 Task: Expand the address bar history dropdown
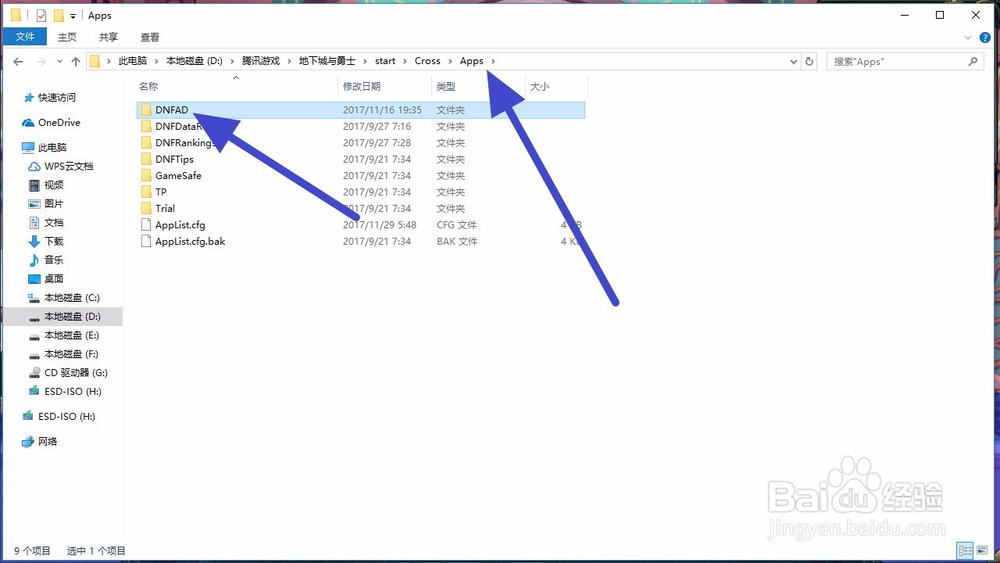(793, 61)
